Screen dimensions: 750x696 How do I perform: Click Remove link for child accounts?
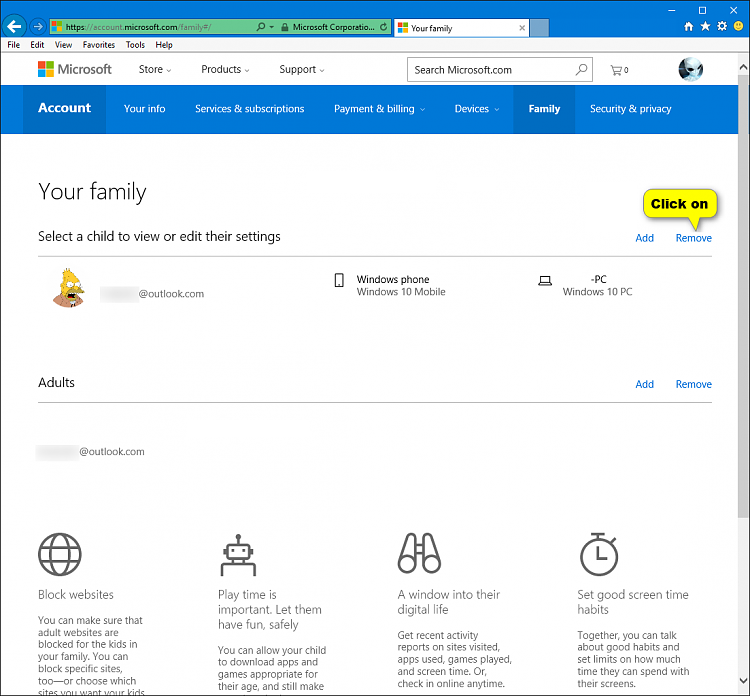(693, 238)
